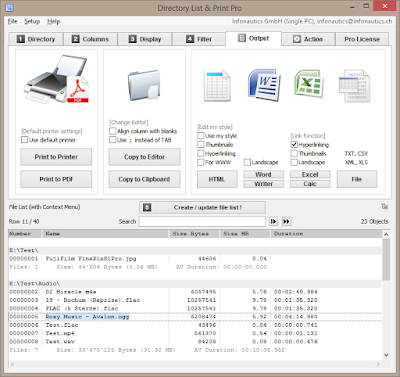Enable Use default printer checkbox
This screenshot has width=400, height=377.
tap(24, 140)
